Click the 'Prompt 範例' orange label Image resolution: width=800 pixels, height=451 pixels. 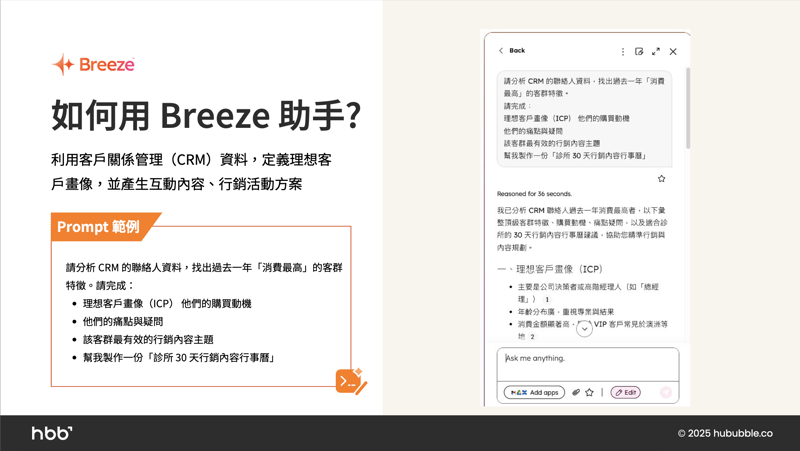(x=98, y=227)
